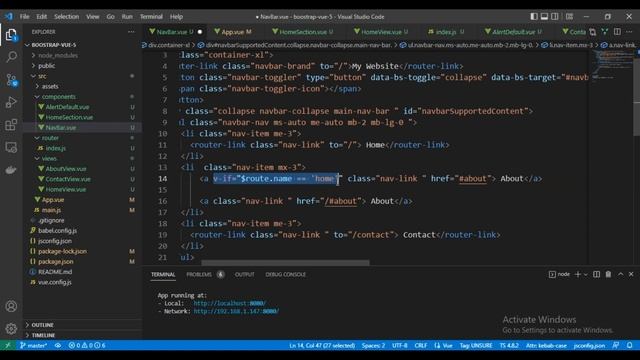640x360 pixels.
Task: Open the Explorer view in activity bar
Action: pyautogui.click(x=11, y=35)
